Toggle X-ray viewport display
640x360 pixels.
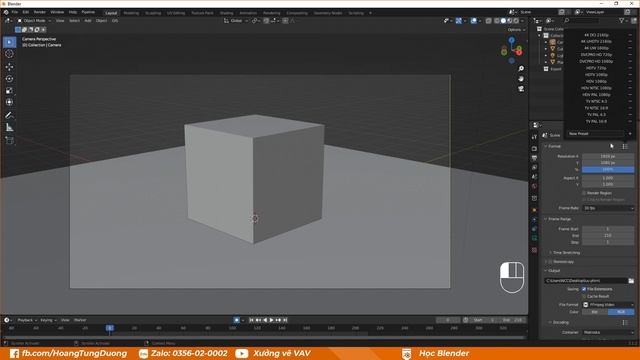pyautogui.click(x=489, y=20)
